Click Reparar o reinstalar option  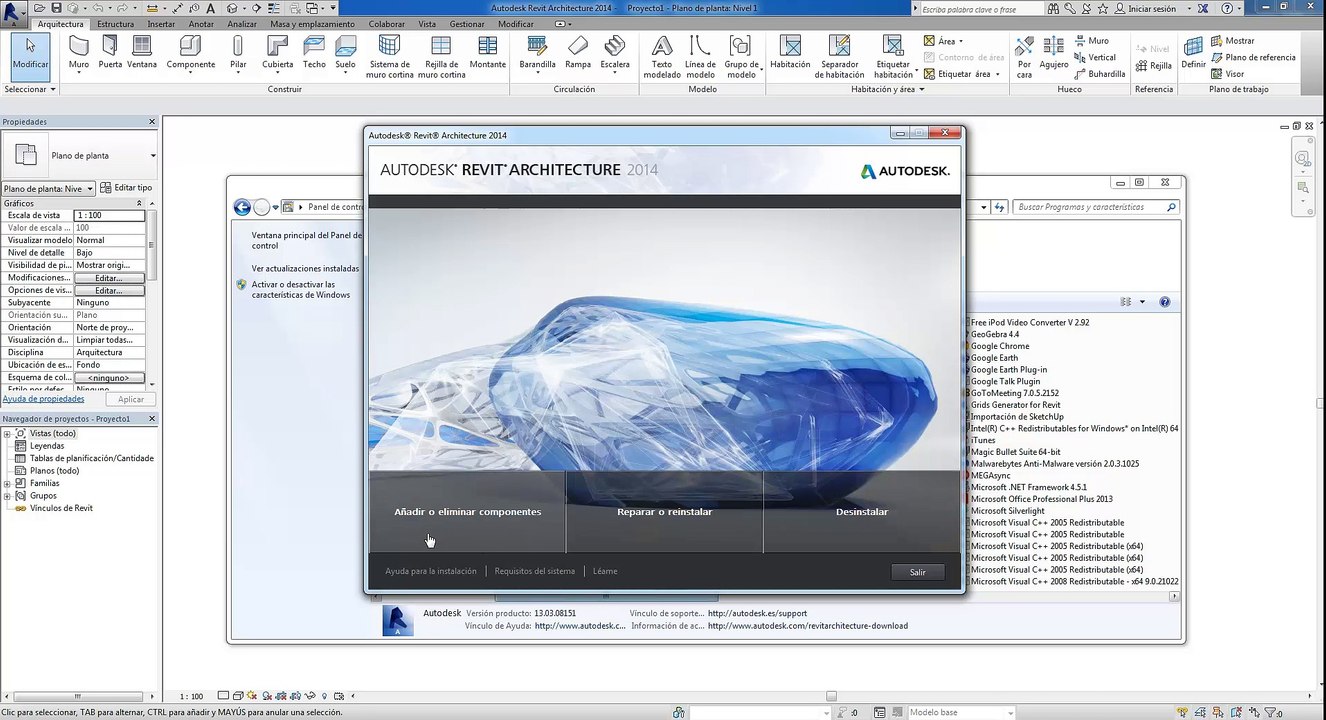(664, 512)
